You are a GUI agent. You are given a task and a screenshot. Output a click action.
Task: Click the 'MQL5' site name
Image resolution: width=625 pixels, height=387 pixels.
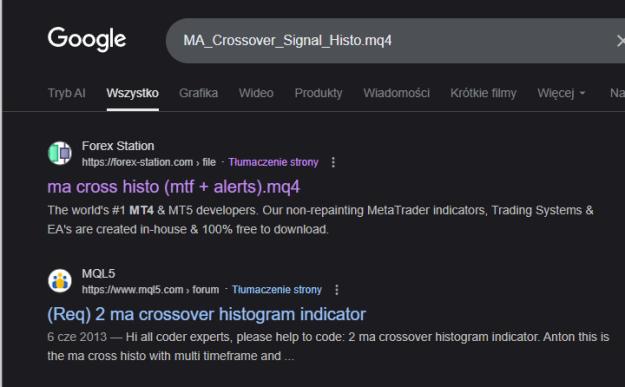click(x=98, y=273)
